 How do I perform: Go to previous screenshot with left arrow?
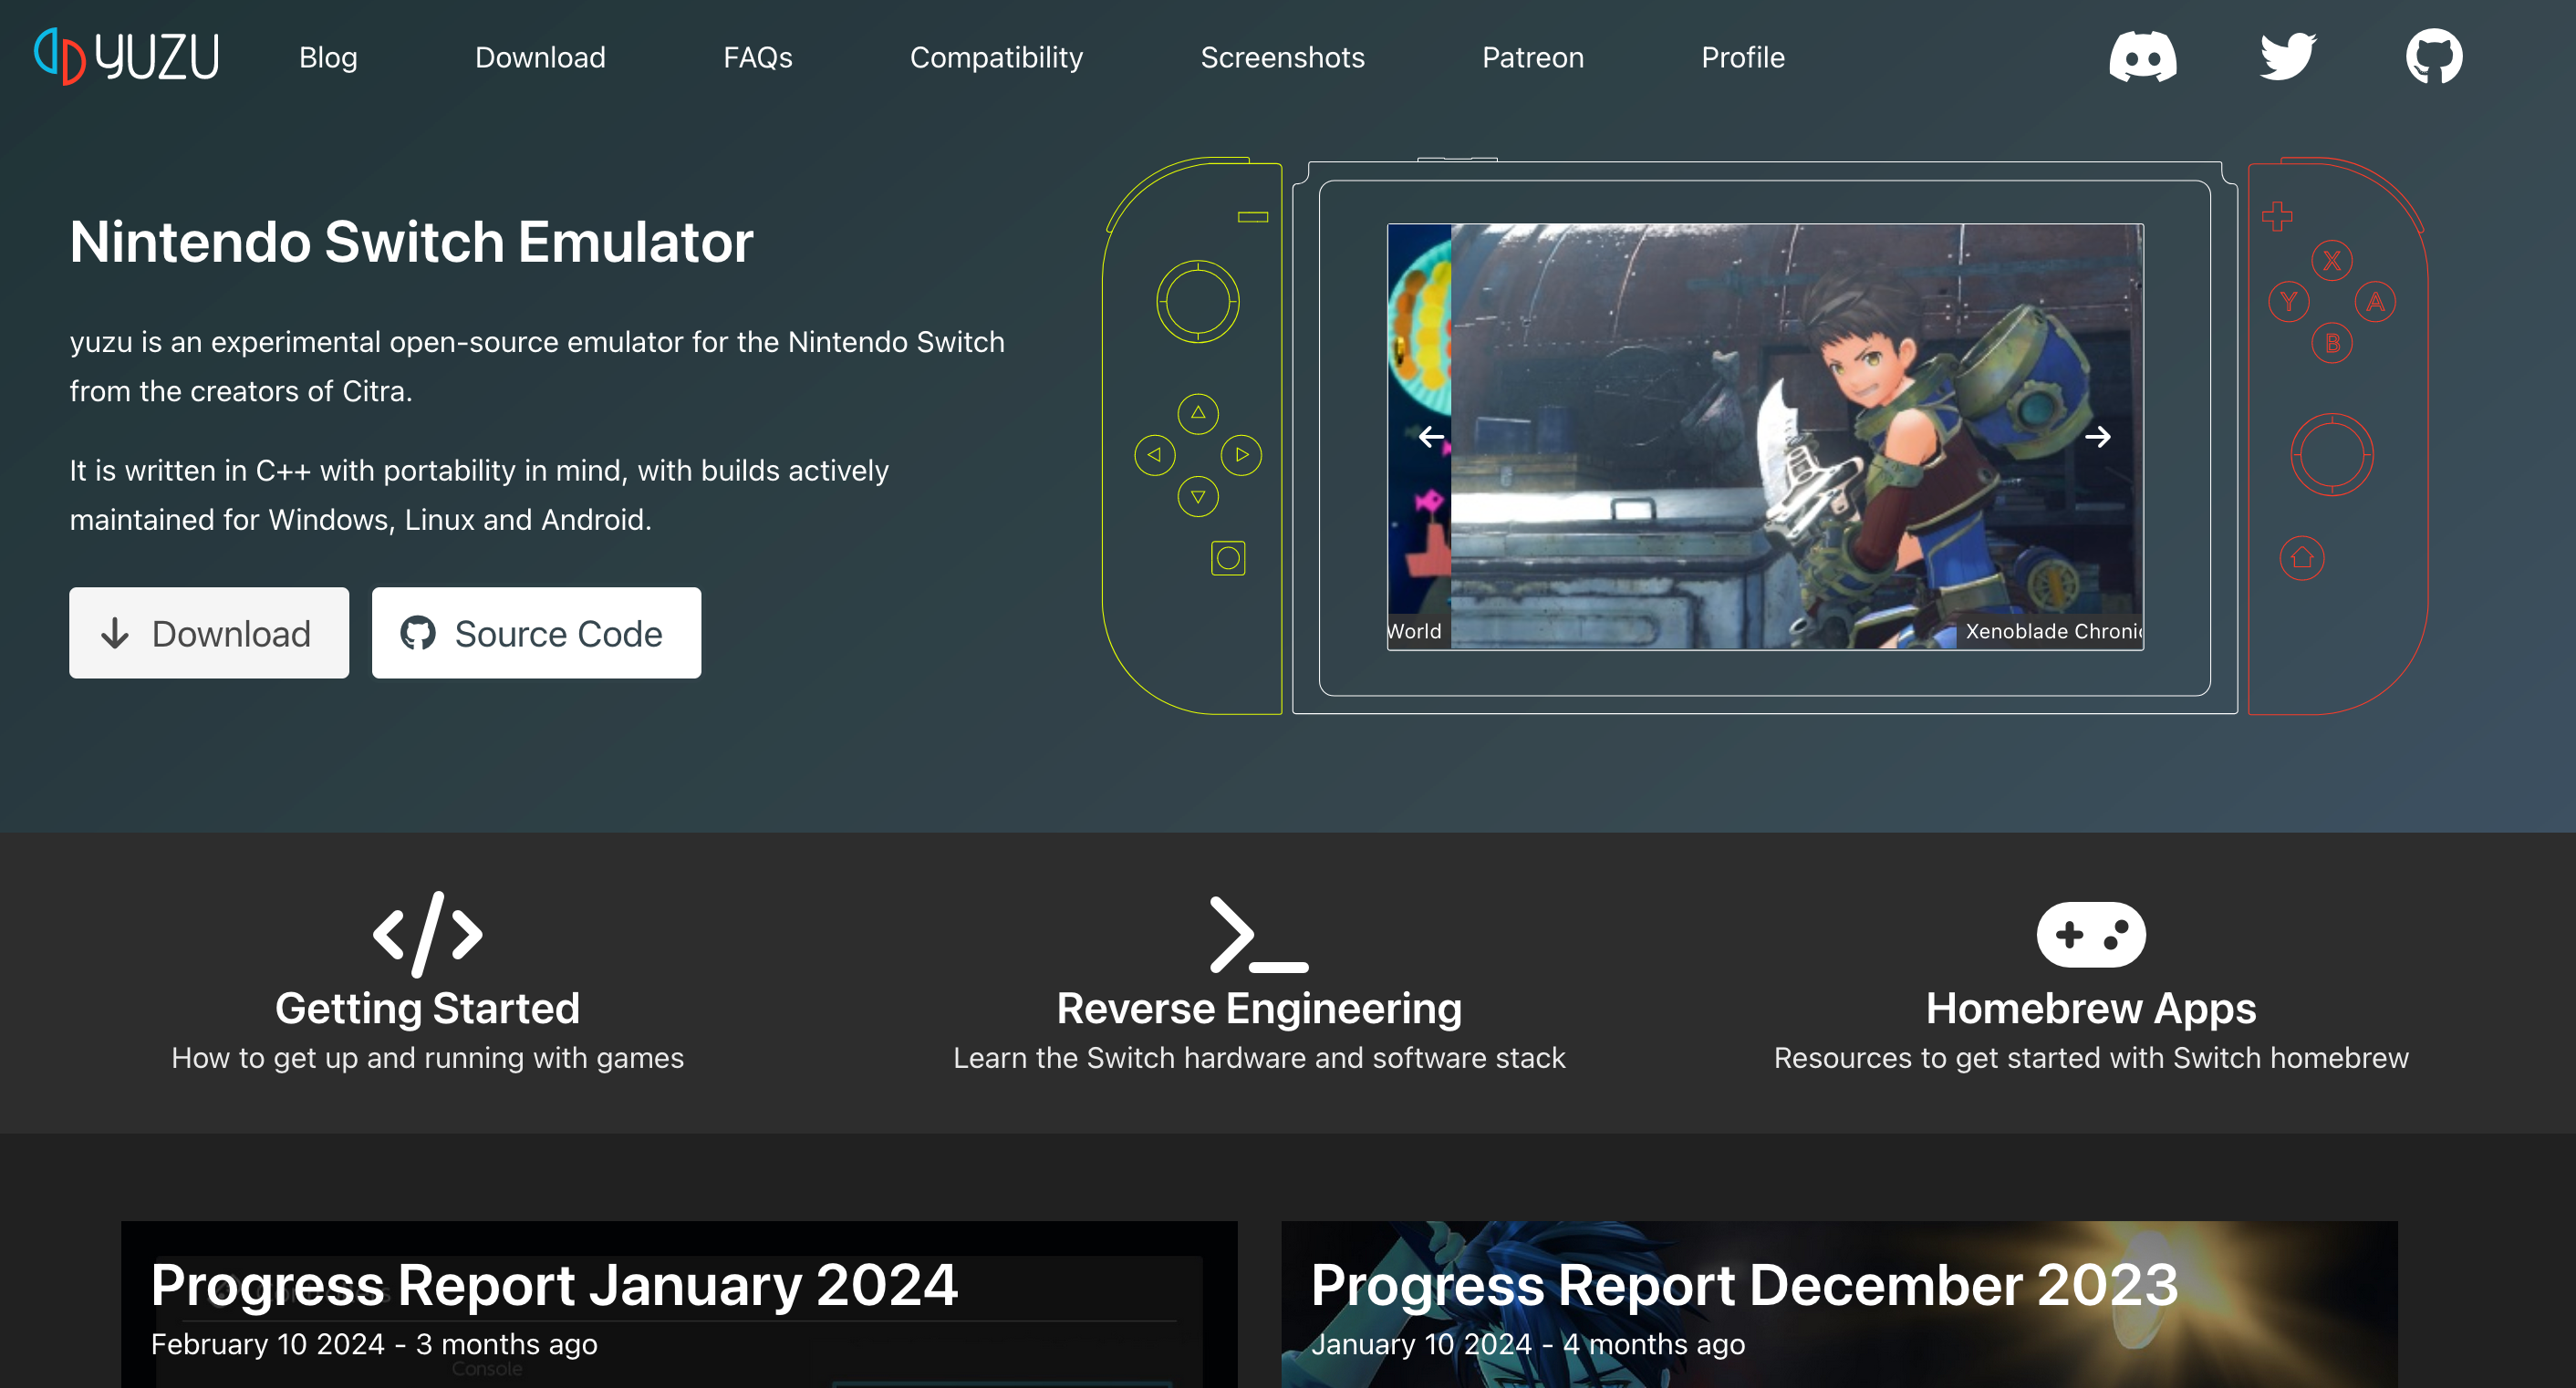[1431, 437]
